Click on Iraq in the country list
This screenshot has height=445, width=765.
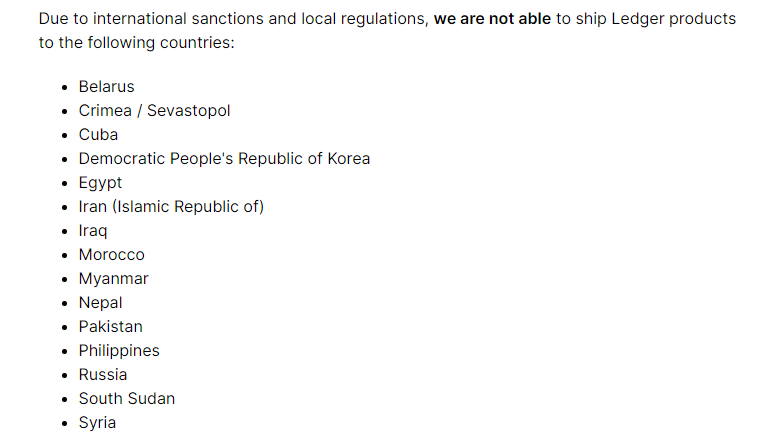coord(93,231)
